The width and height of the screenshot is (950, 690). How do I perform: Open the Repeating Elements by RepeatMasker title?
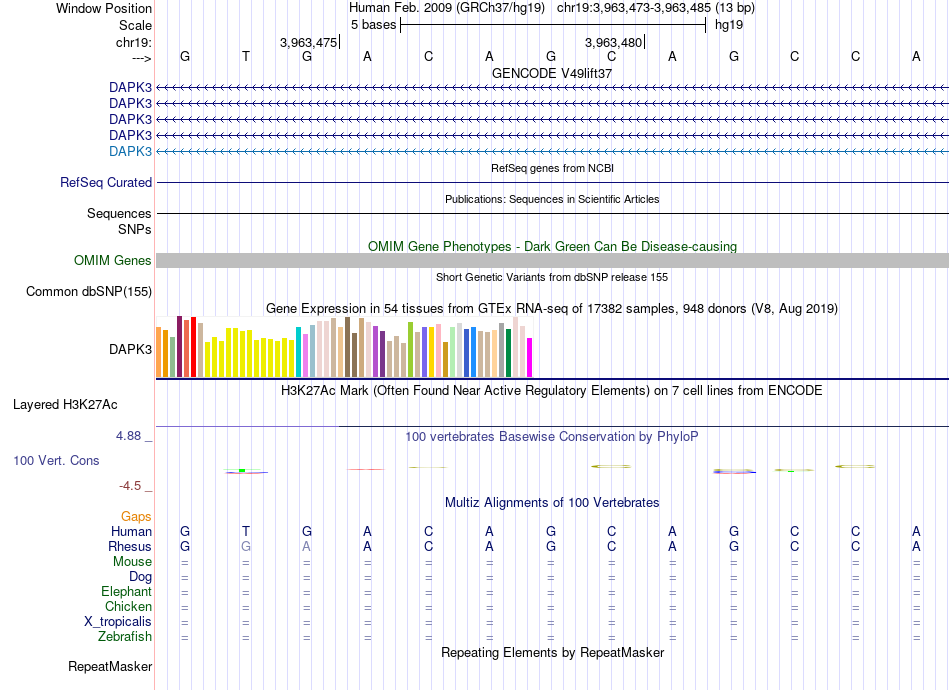(553, 653)
